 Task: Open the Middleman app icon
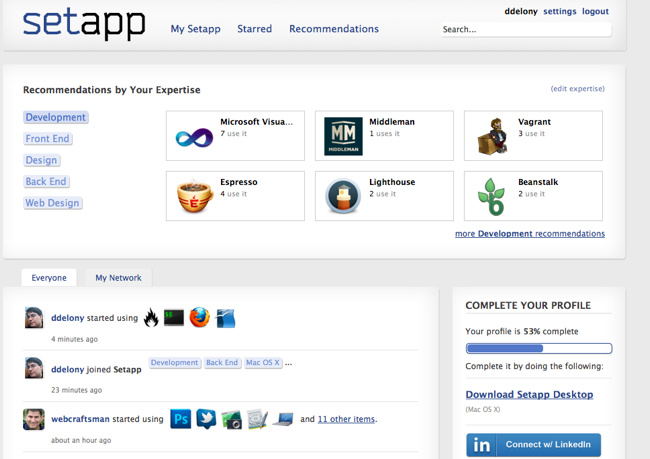tap(343, 136)
